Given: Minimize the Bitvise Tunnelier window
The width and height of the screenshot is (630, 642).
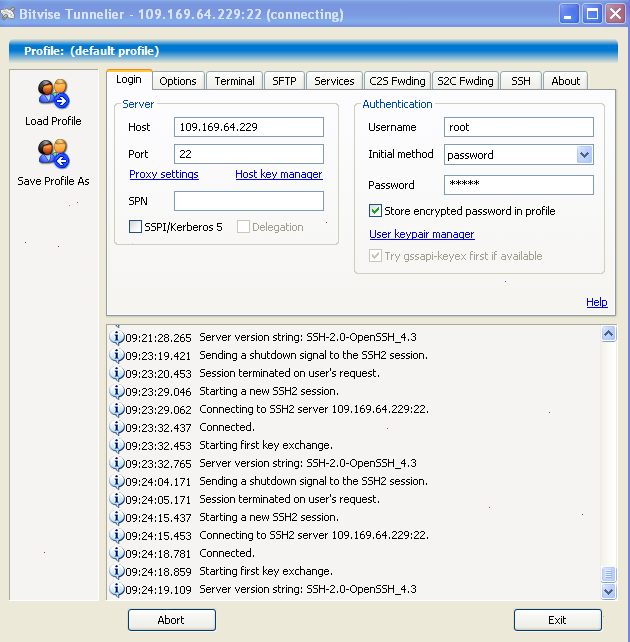Looking at the screenshot, I should pos(568,14).
